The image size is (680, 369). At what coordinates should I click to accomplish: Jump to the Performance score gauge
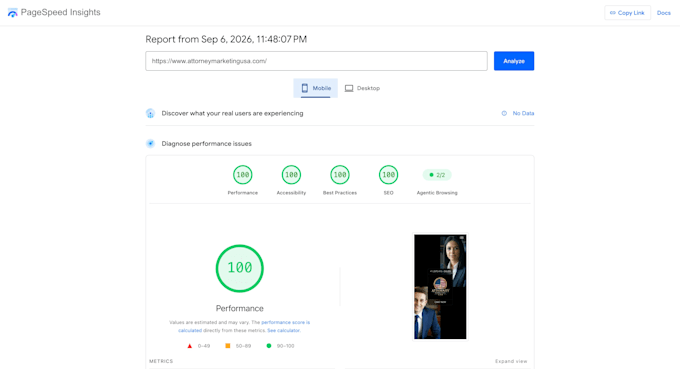[242, 175]
